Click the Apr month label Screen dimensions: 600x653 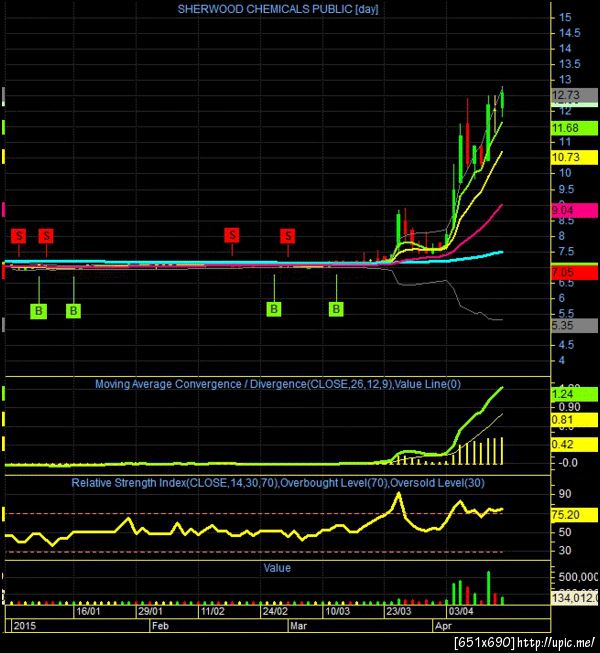(443, 626)
